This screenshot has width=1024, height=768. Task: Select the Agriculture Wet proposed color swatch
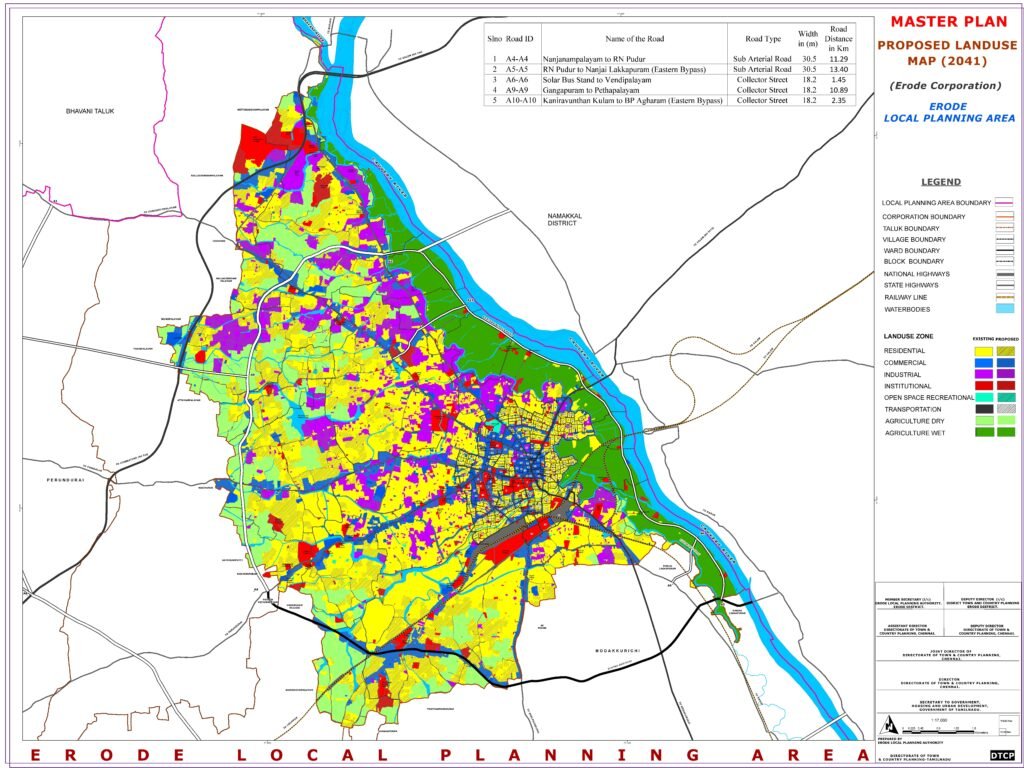pos(1005,432)
